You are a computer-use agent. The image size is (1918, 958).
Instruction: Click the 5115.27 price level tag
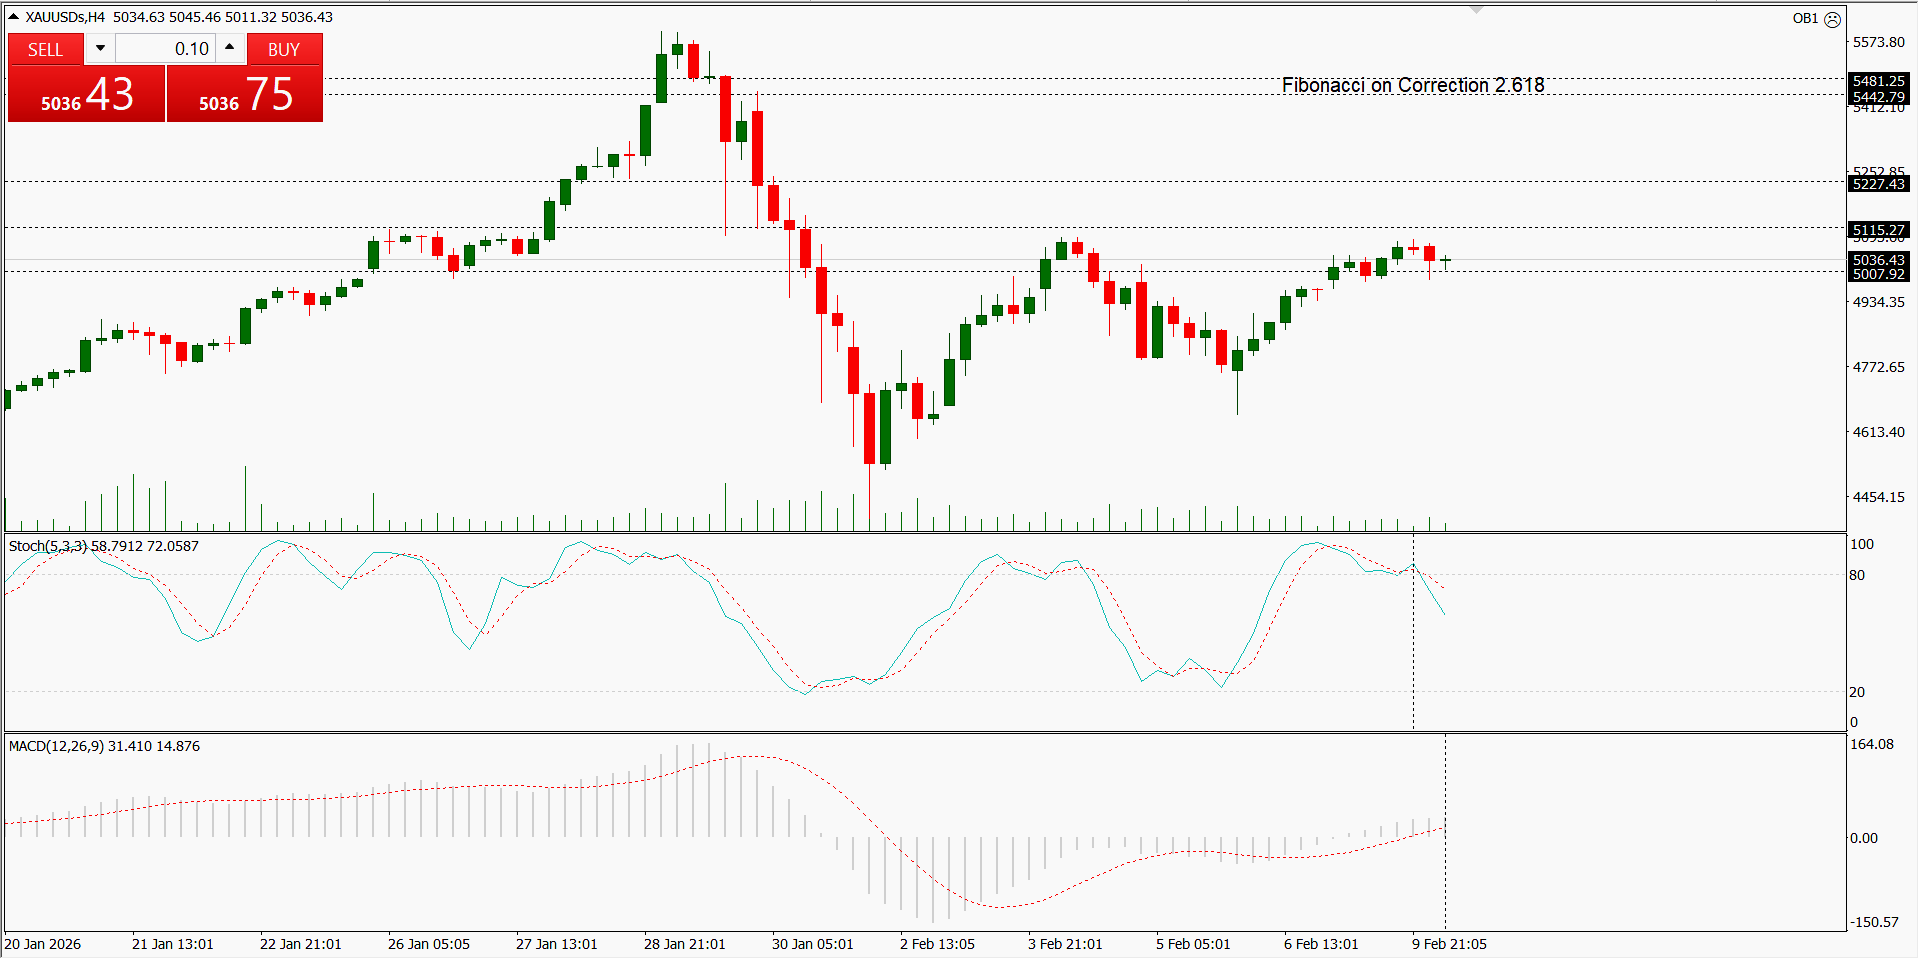(x=1878, y=230)
